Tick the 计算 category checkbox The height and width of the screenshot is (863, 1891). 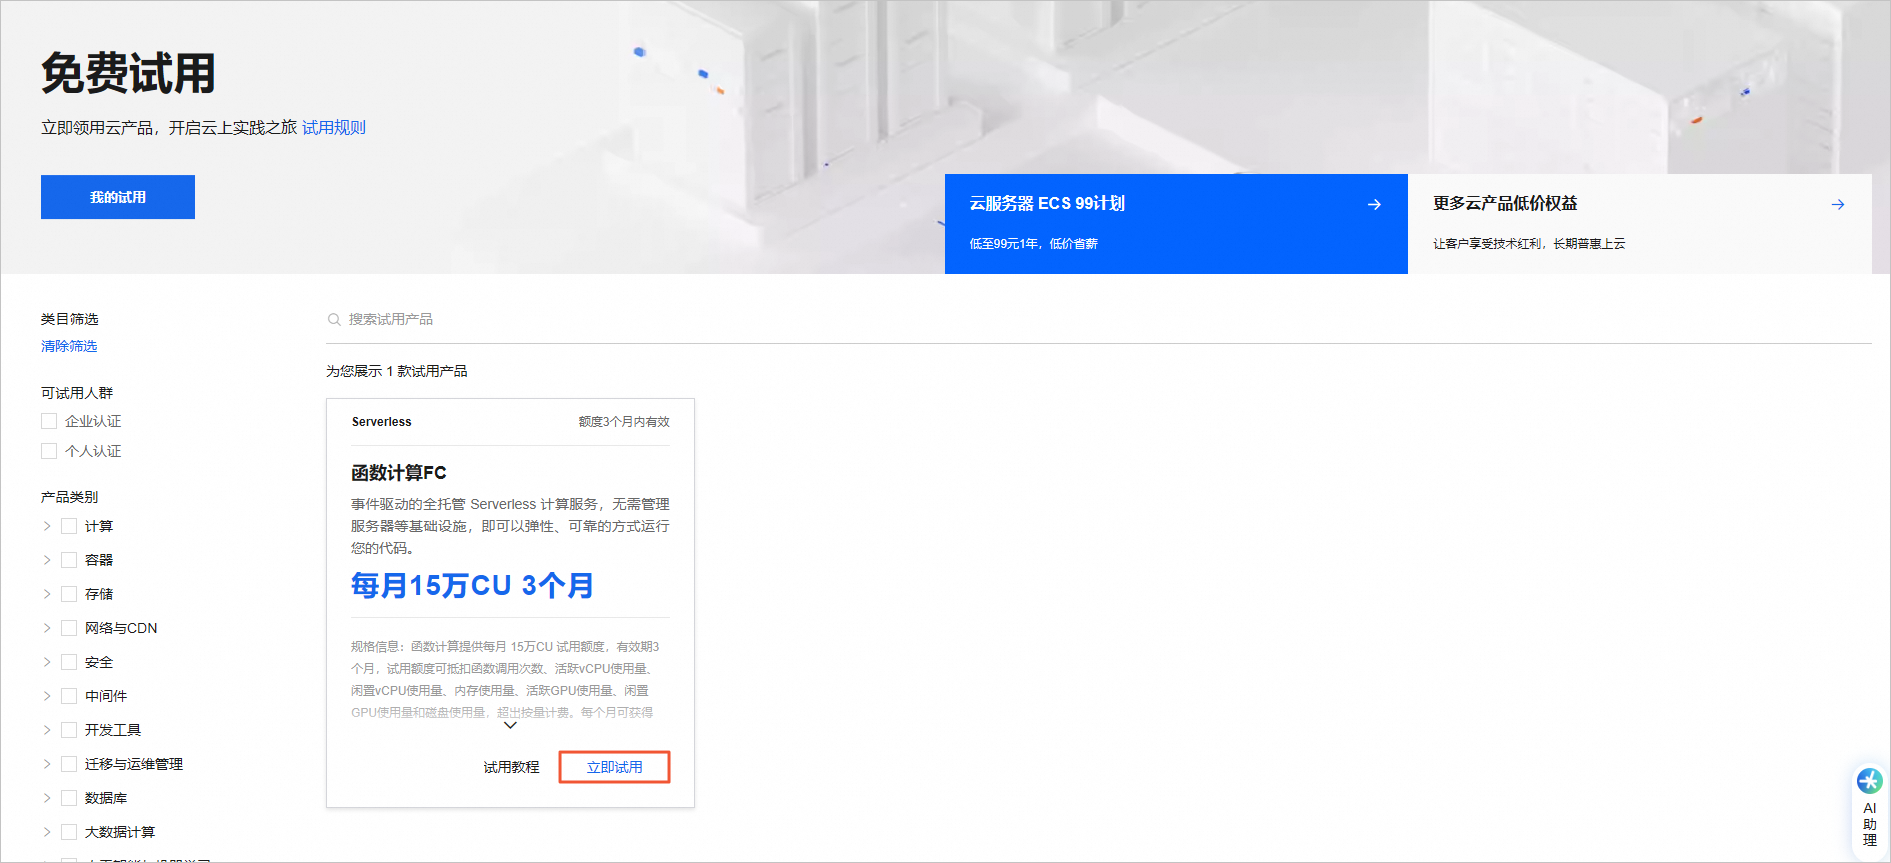tap(69, 526)
